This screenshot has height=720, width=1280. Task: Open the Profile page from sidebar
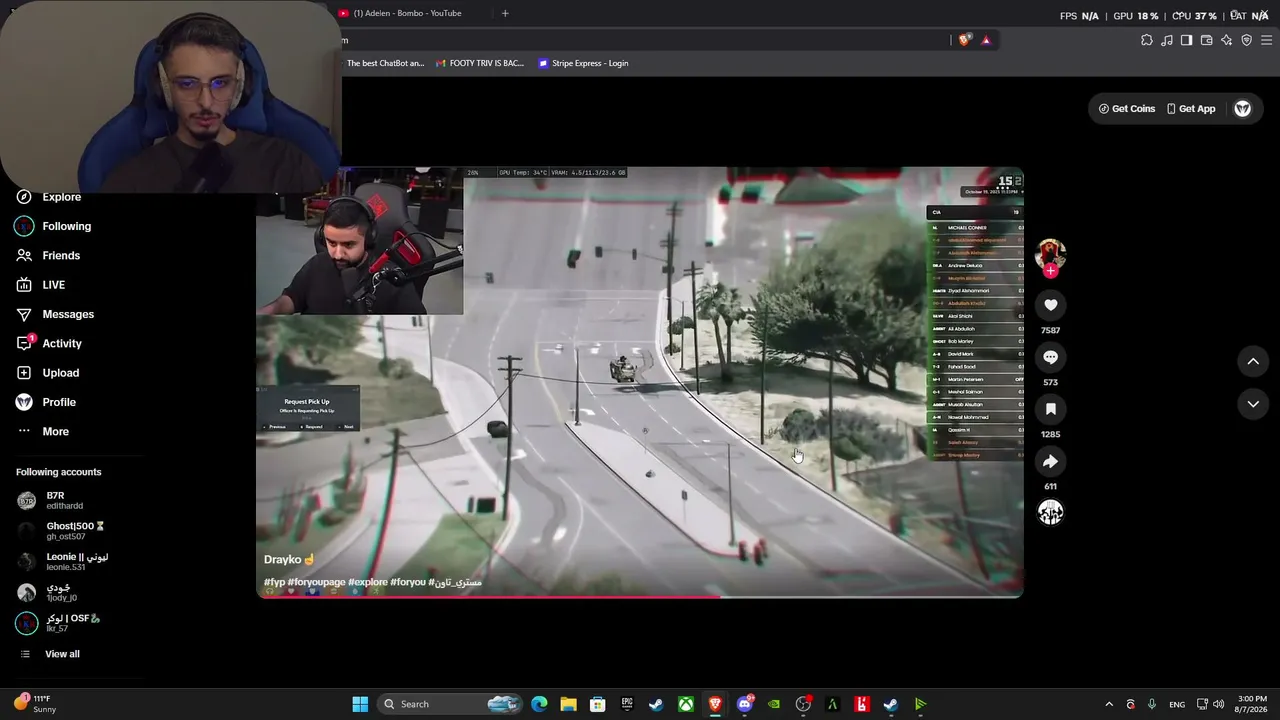46,402
